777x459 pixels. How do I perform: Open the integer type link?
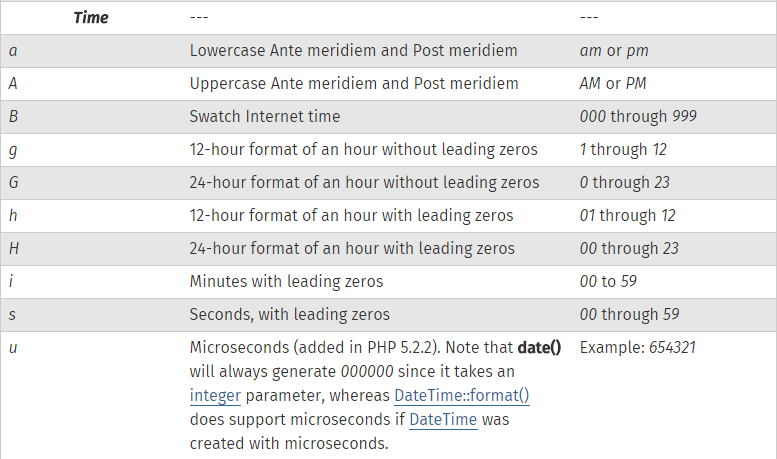pyautogui.click(x=215, y=396)
